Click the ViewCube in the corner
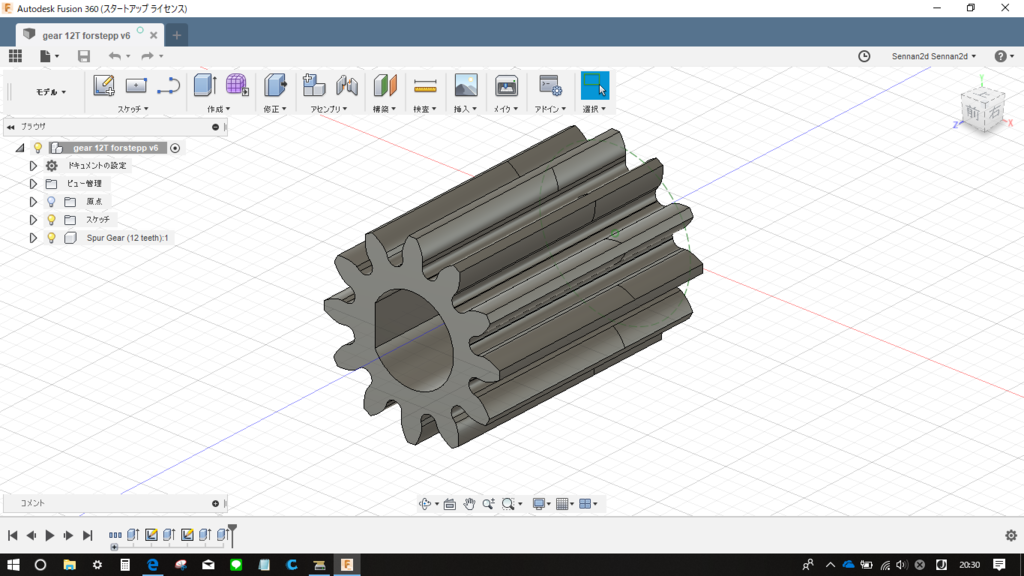 [982, 110]
